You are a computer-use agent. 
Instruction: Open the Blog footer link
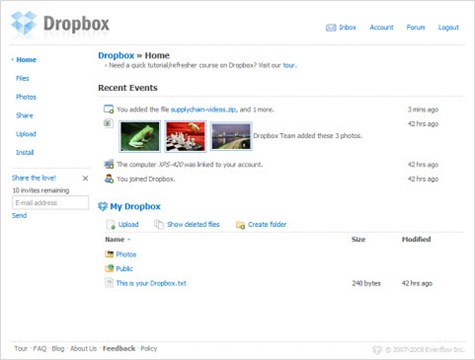click(x=58, y=348)
